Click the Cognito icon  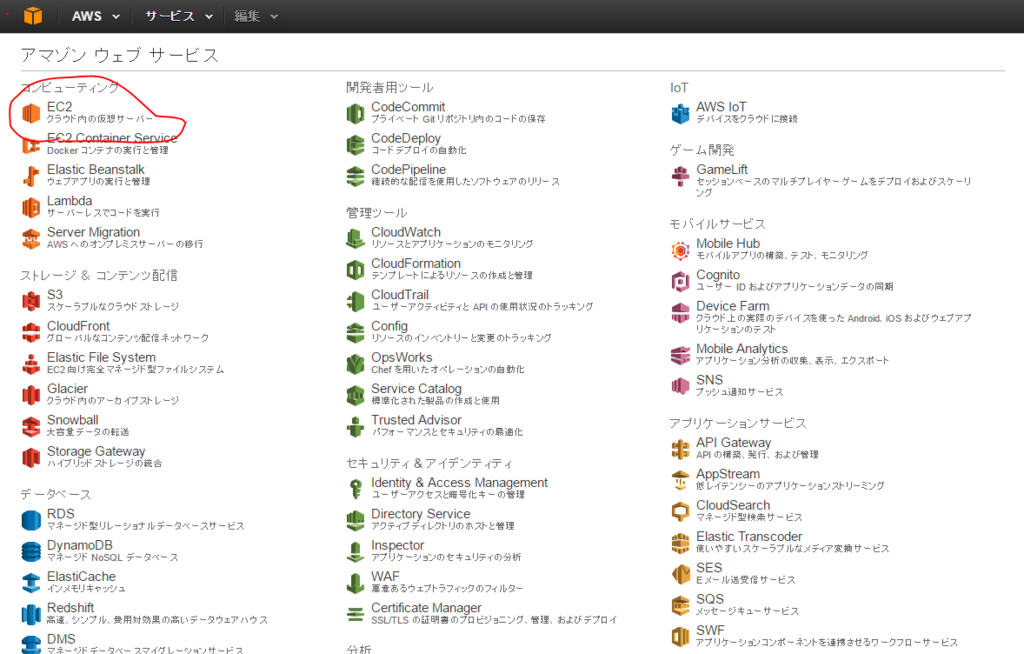pos(680,281)
